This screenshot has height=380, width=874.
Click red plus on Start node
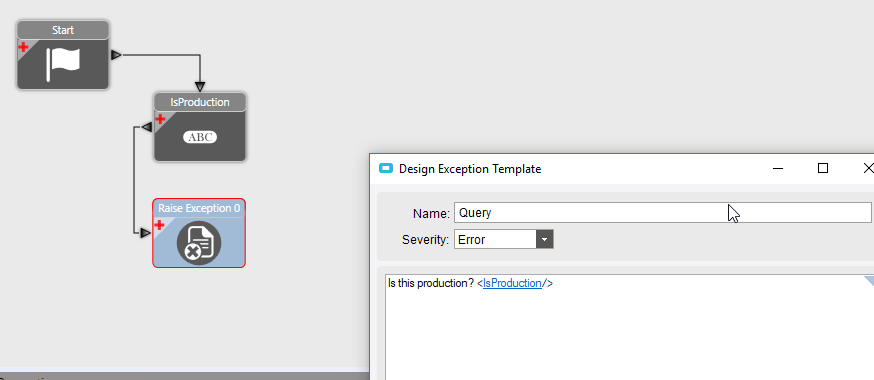(x=23, y=46)
